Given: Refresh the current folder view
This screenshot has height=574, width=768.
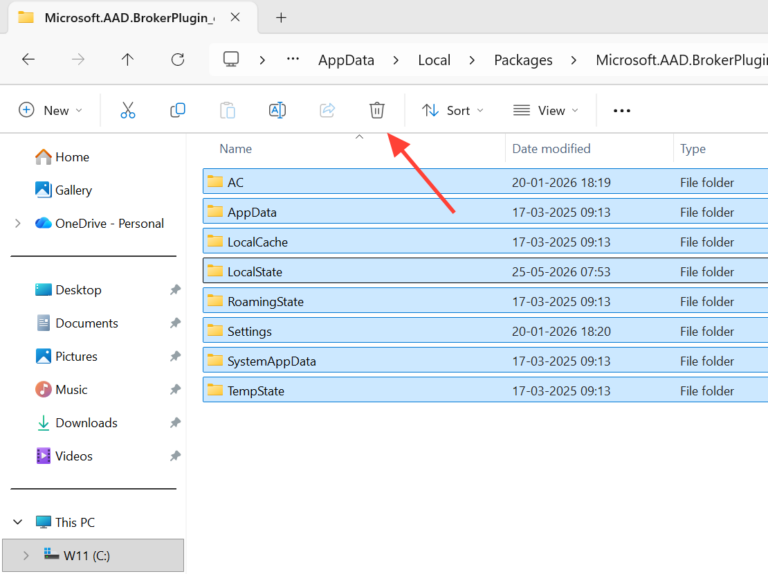Looking at the screenshot, I should (177, 60).
